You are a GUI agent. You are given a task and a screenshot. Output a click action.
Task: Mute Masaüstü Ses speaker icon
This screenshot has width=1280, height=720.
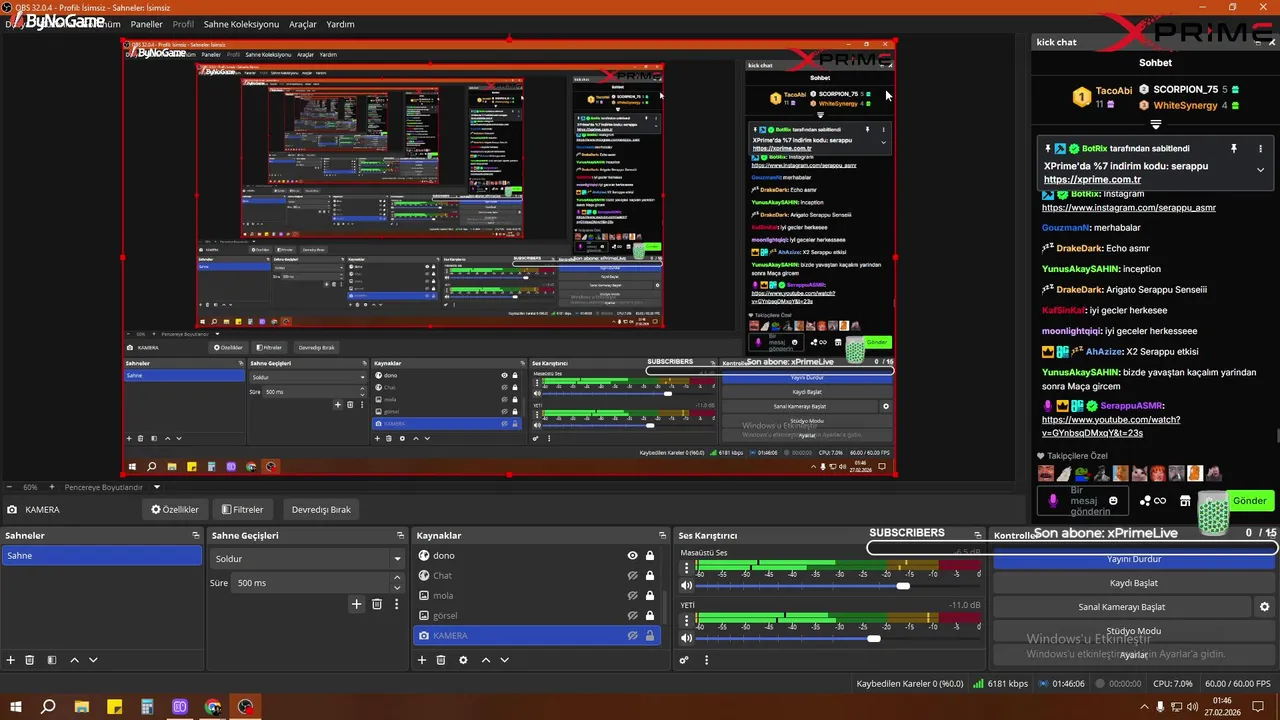[687, 586]
